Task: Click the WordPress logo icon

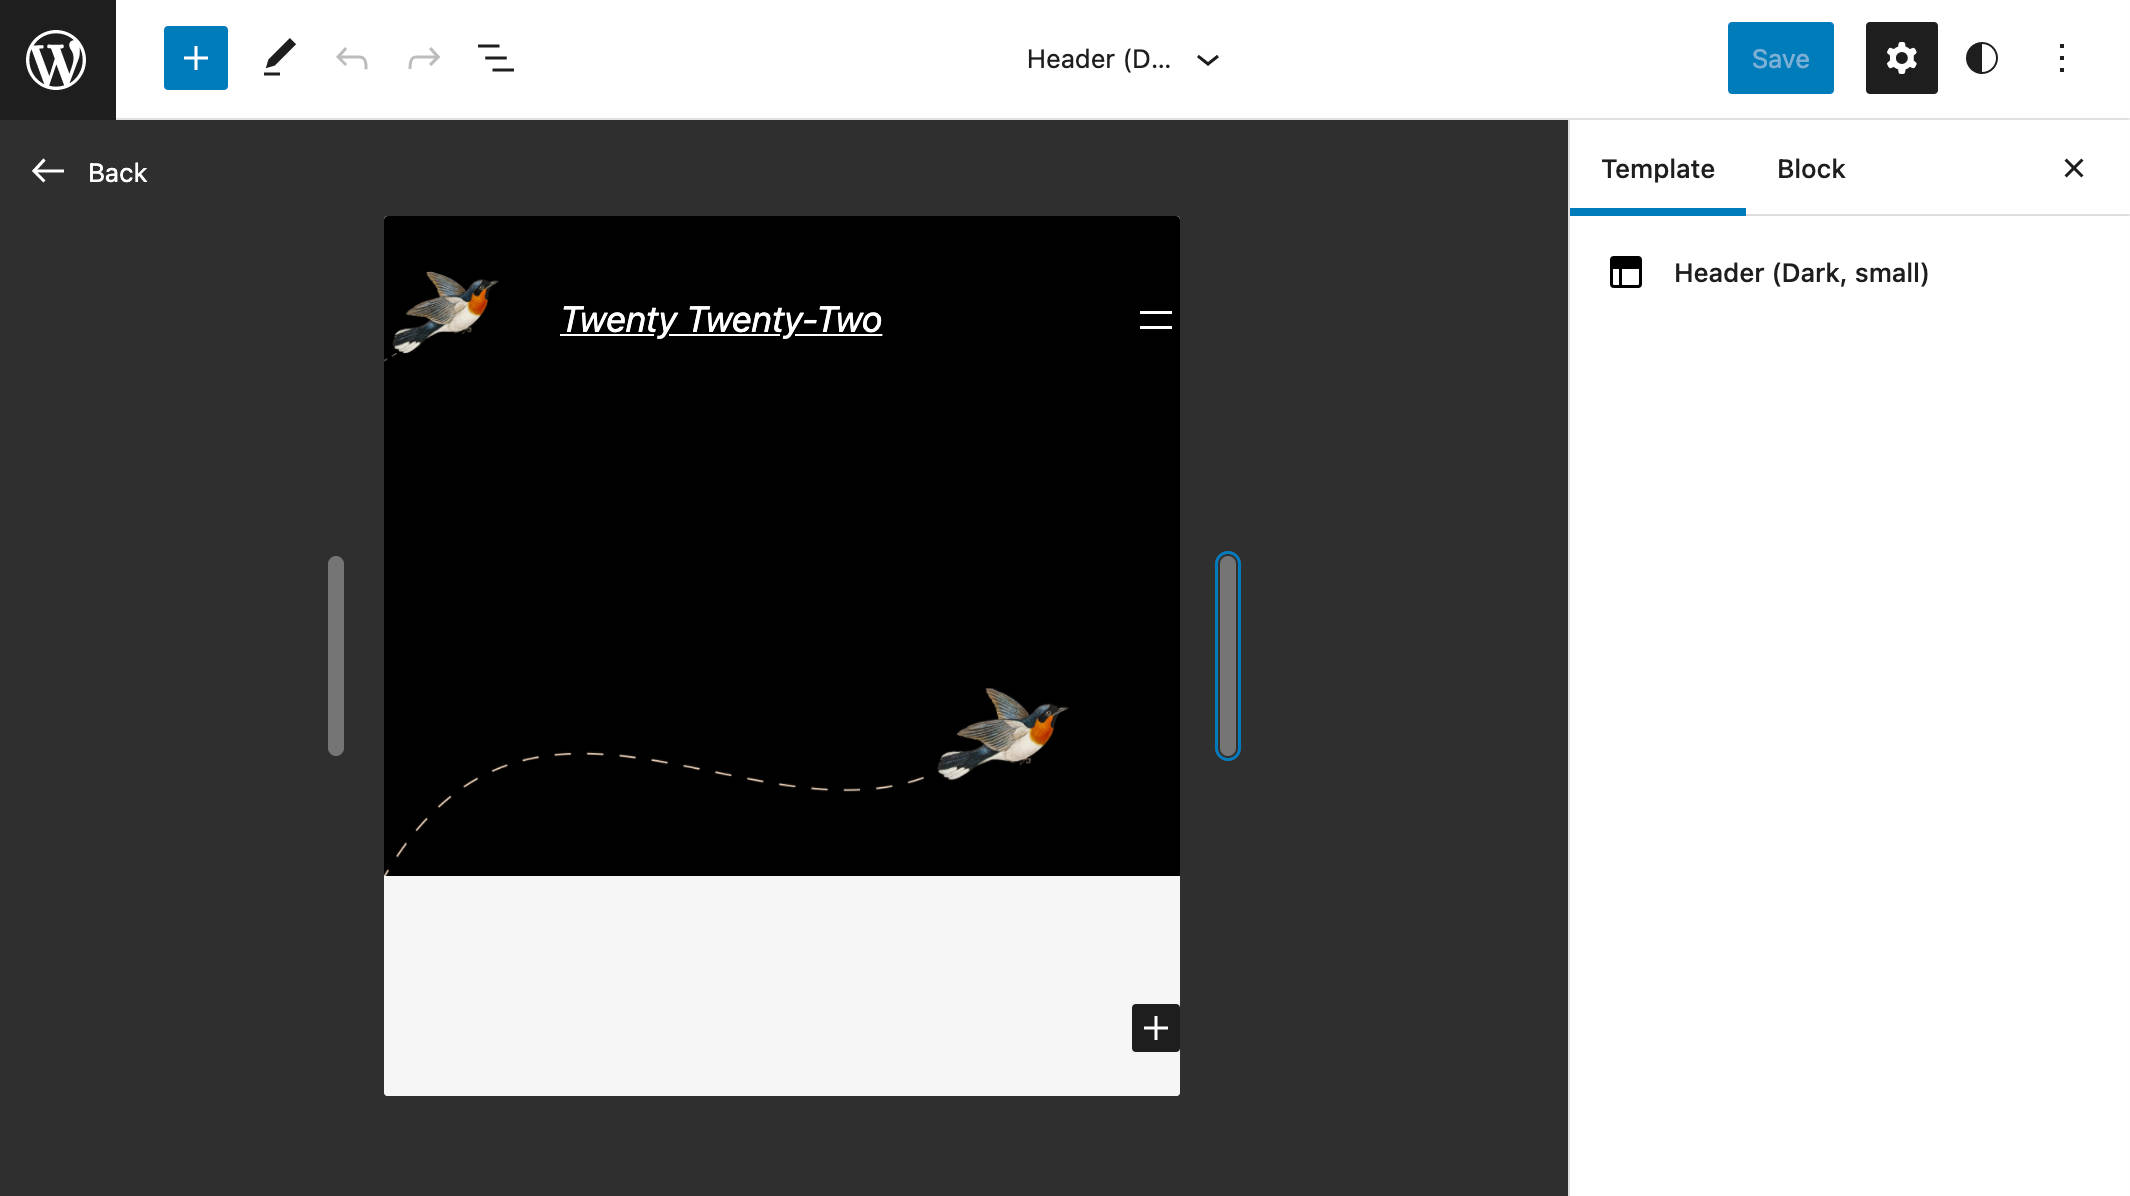Action: 59,58
